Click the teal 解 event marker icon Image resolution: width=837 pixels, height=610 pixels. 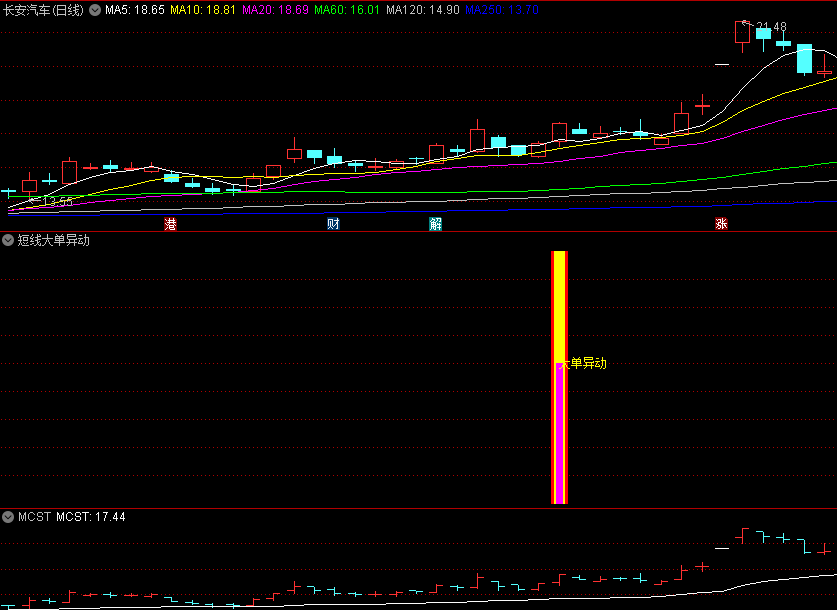click(x=436, y=224)
